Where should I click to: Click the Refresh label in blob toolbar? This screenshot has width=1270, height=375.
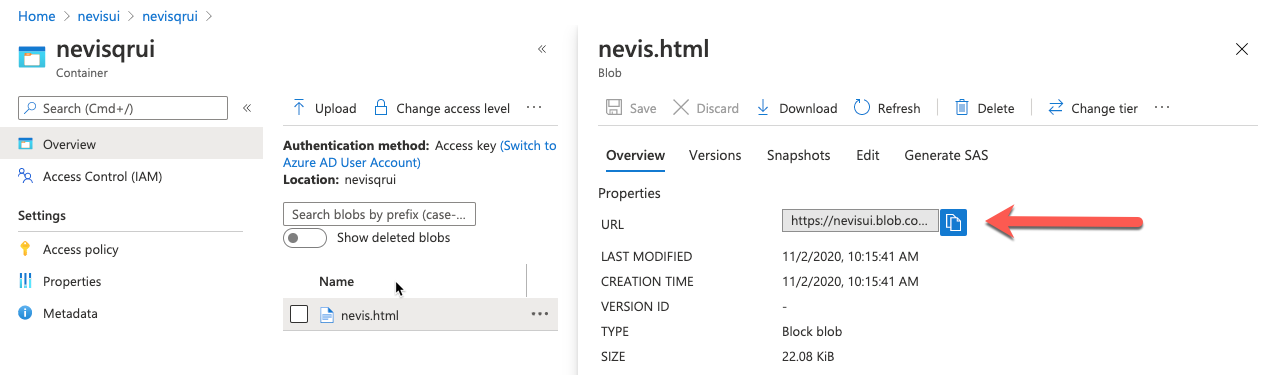[899, 108]
